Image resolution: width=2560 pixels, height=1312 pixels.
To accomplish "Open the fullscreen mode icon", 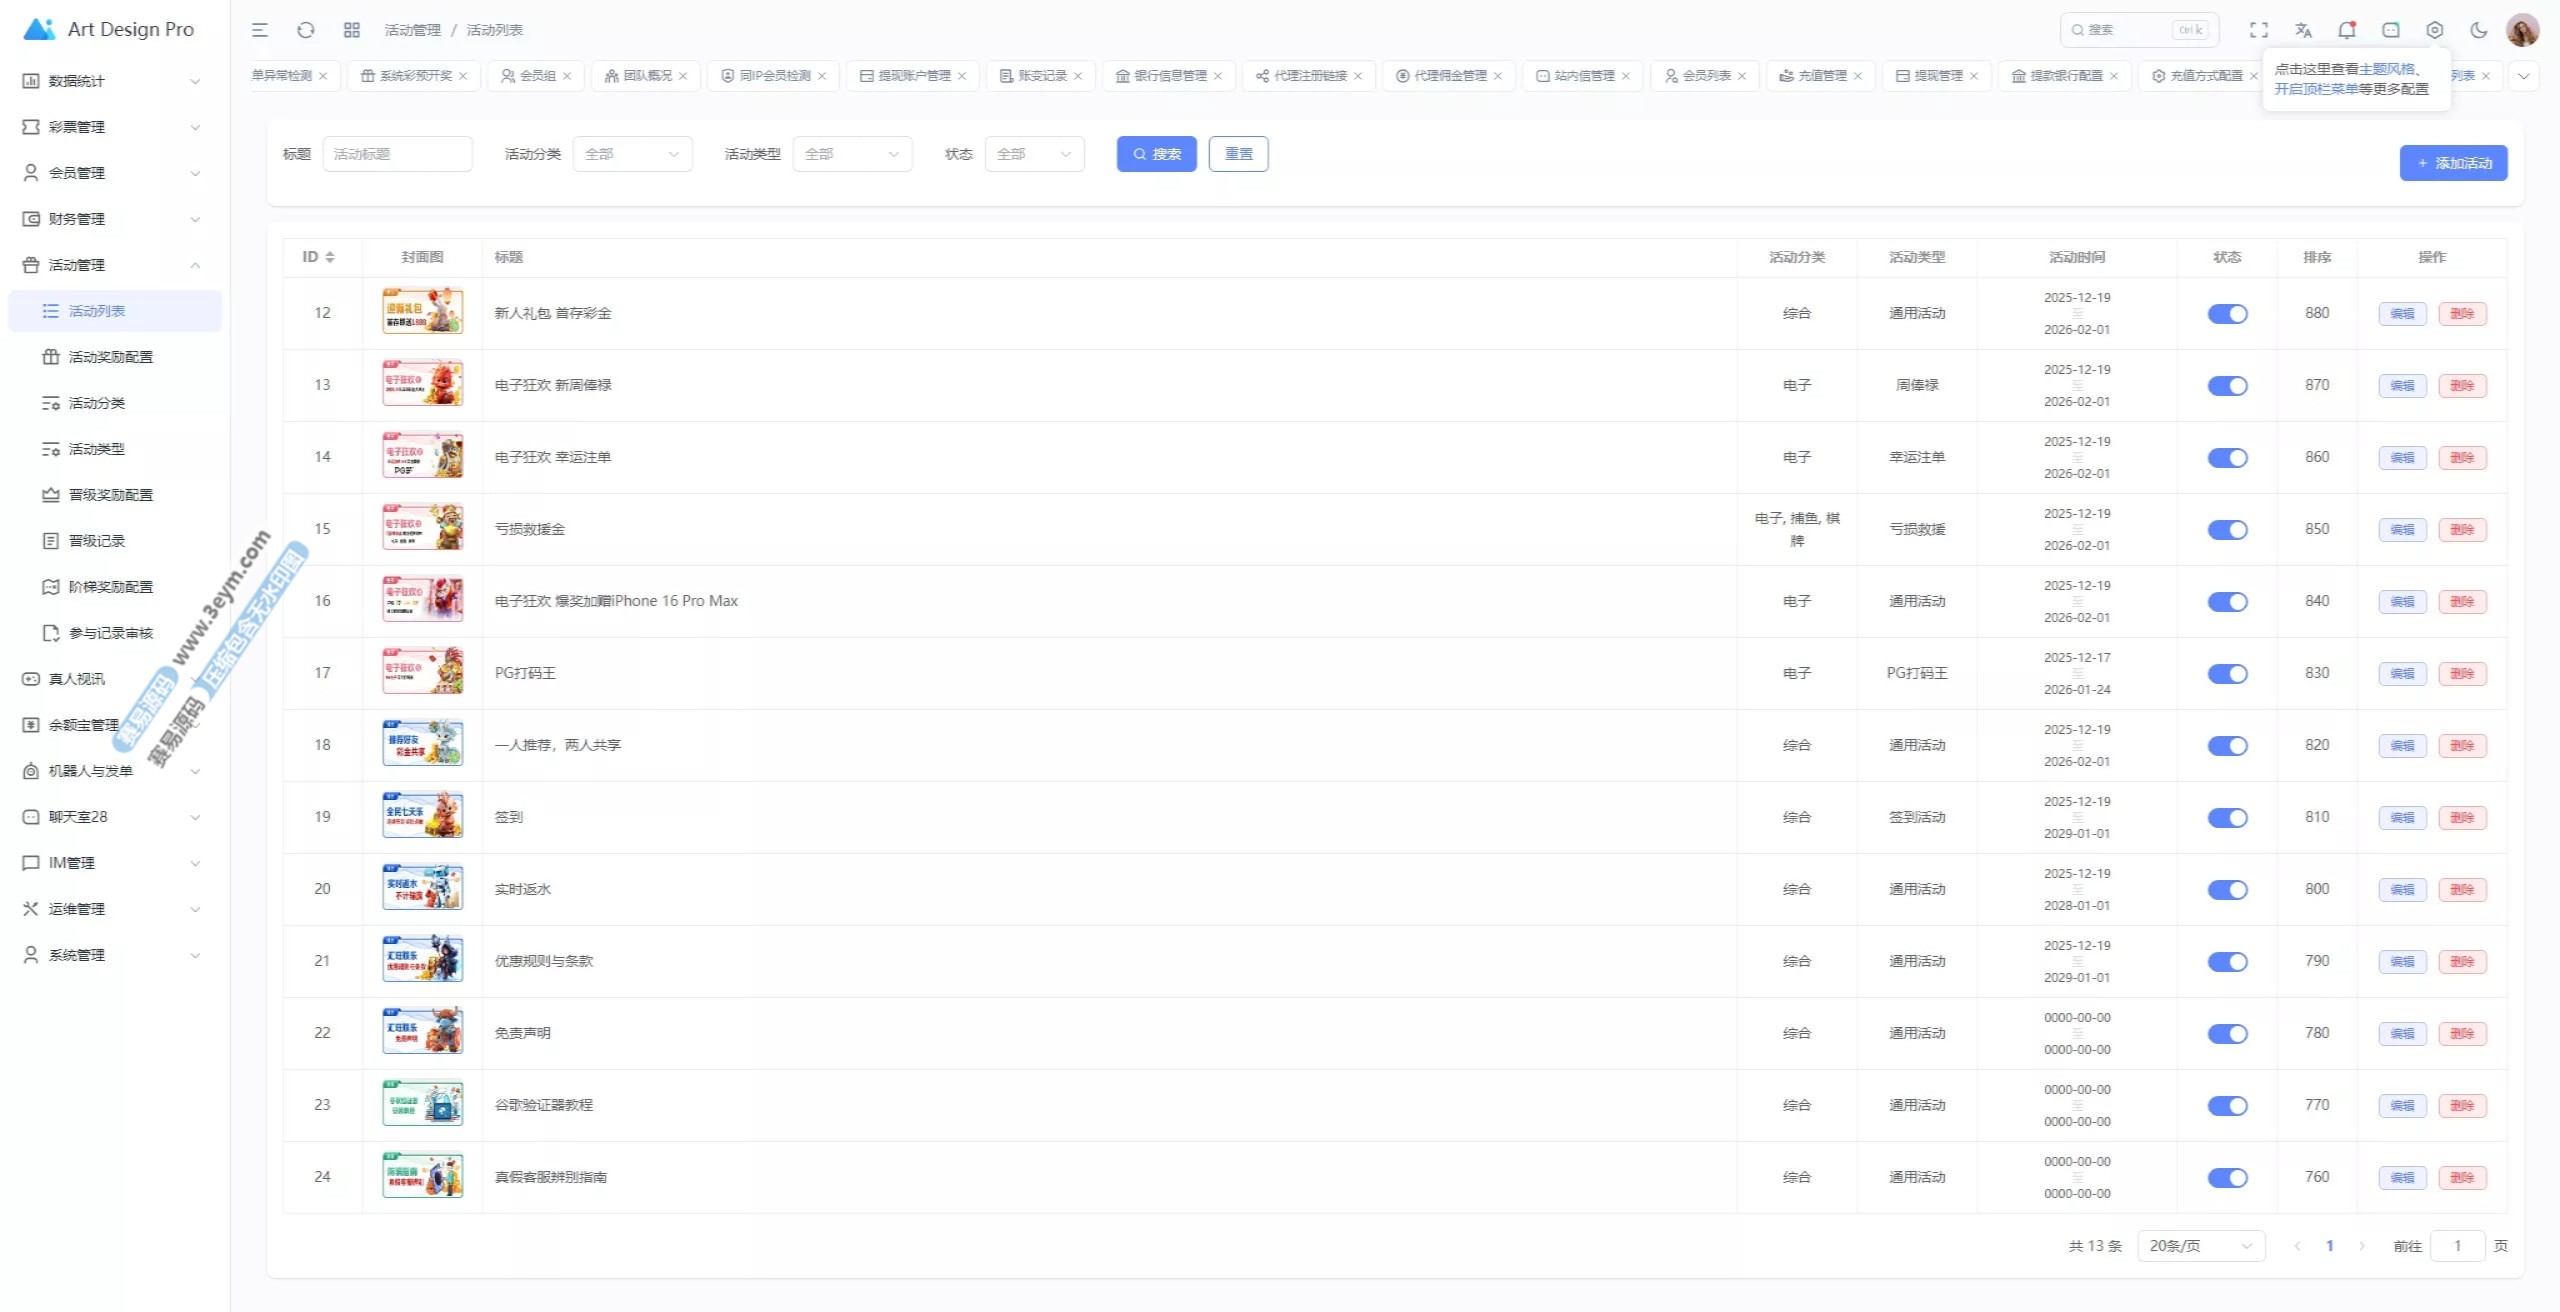I will coord(2259,30).
